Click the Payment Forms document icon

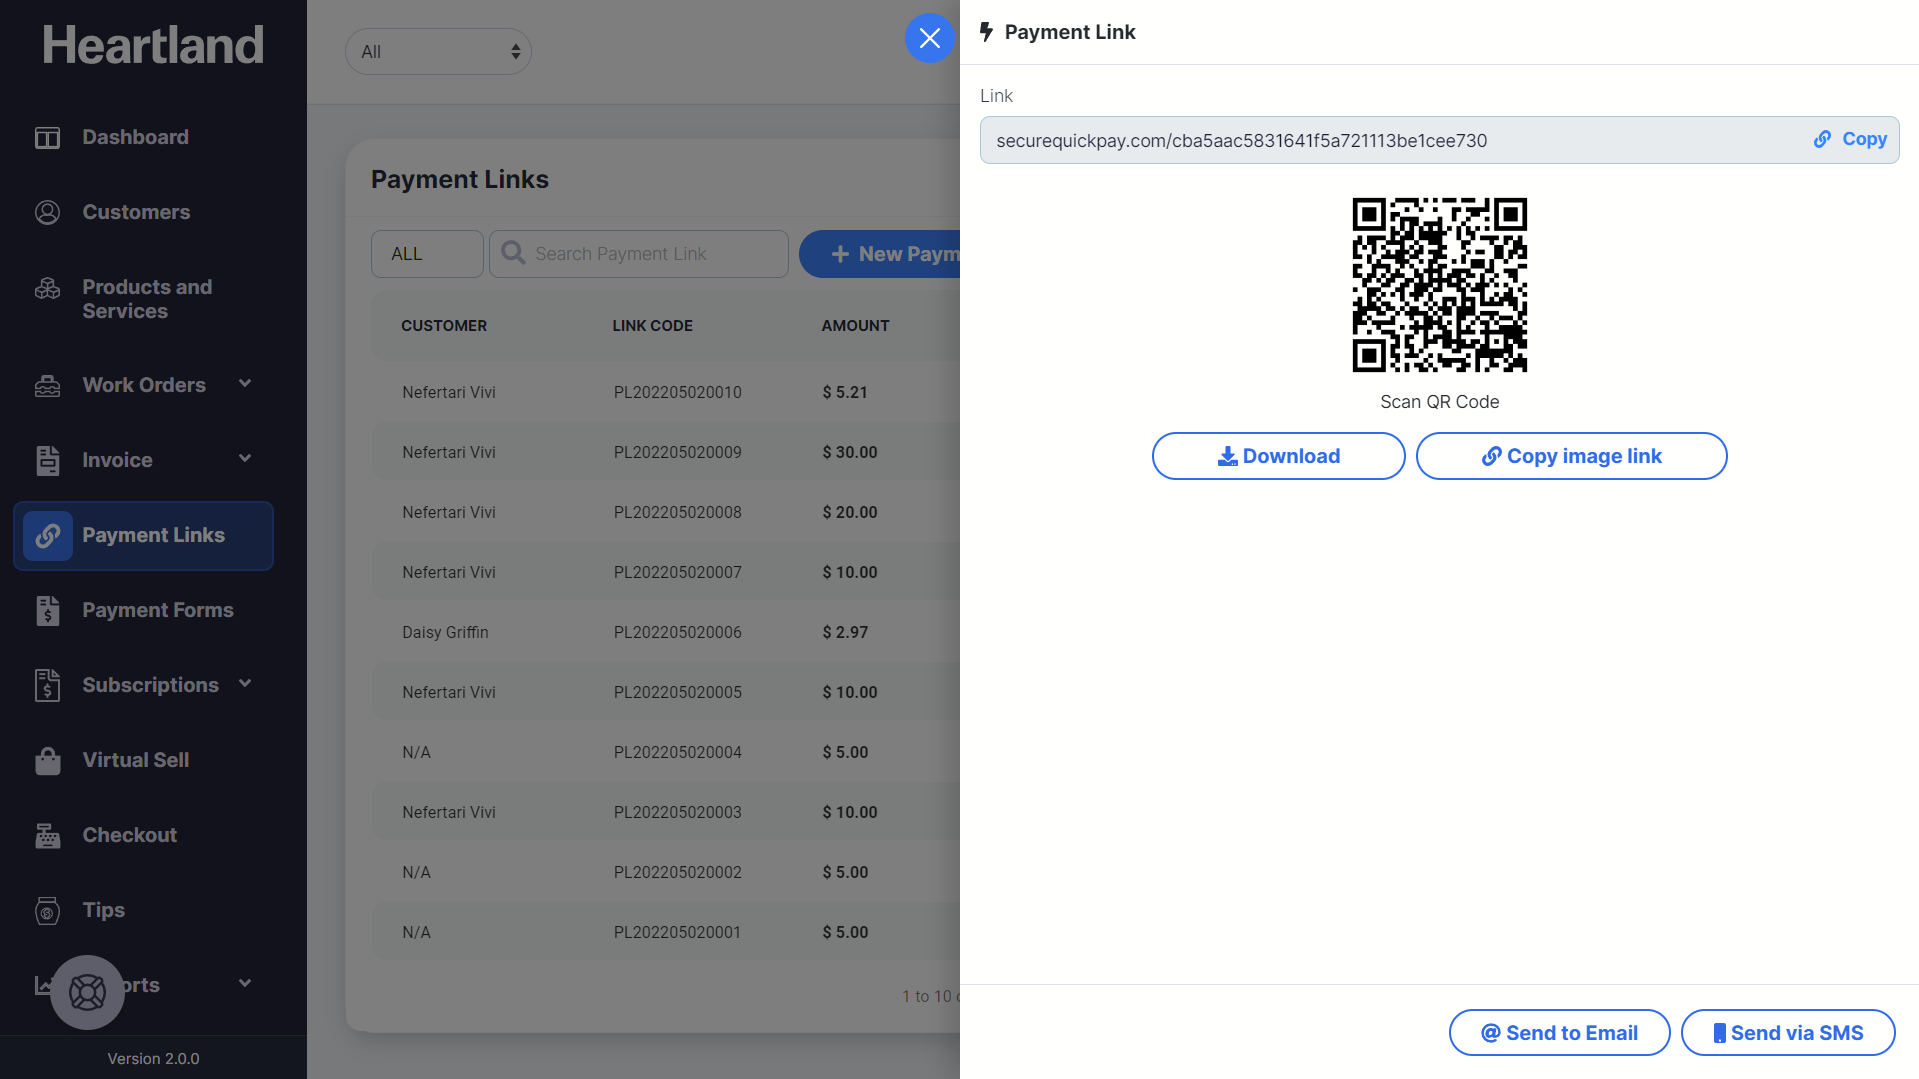47,611
